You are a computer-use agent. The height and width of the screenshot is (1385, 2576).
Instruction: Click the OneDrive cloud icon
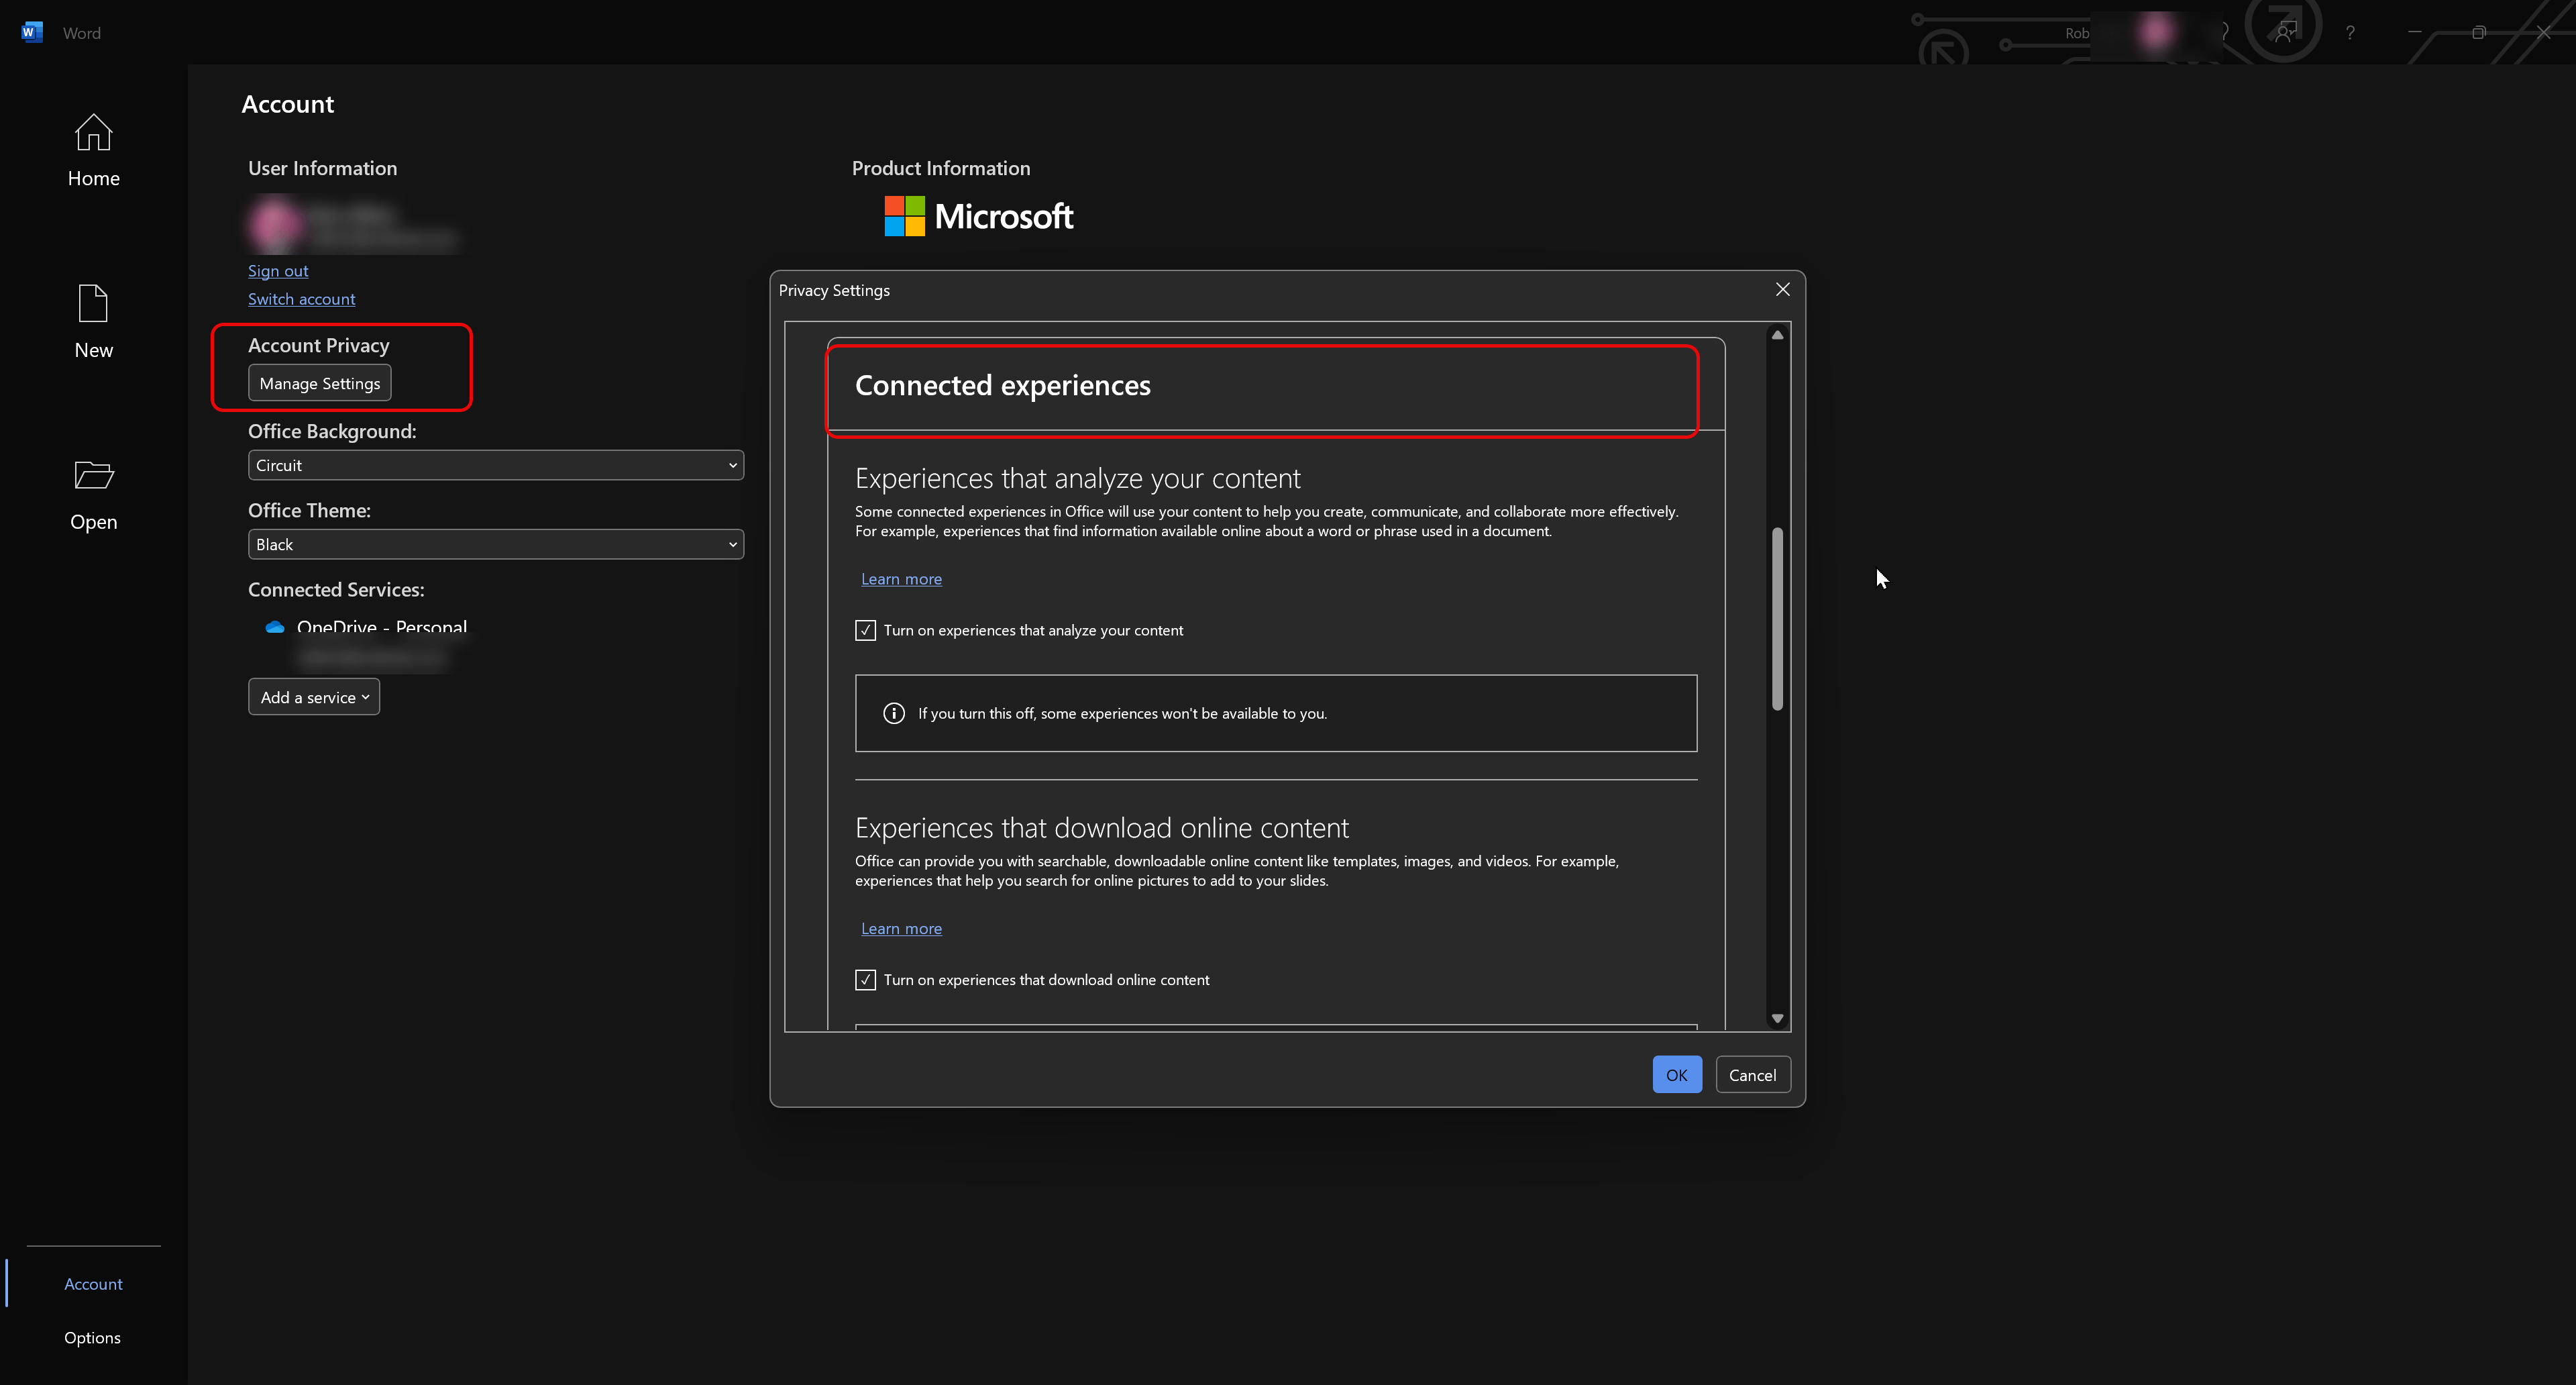[x=275, y=627]
